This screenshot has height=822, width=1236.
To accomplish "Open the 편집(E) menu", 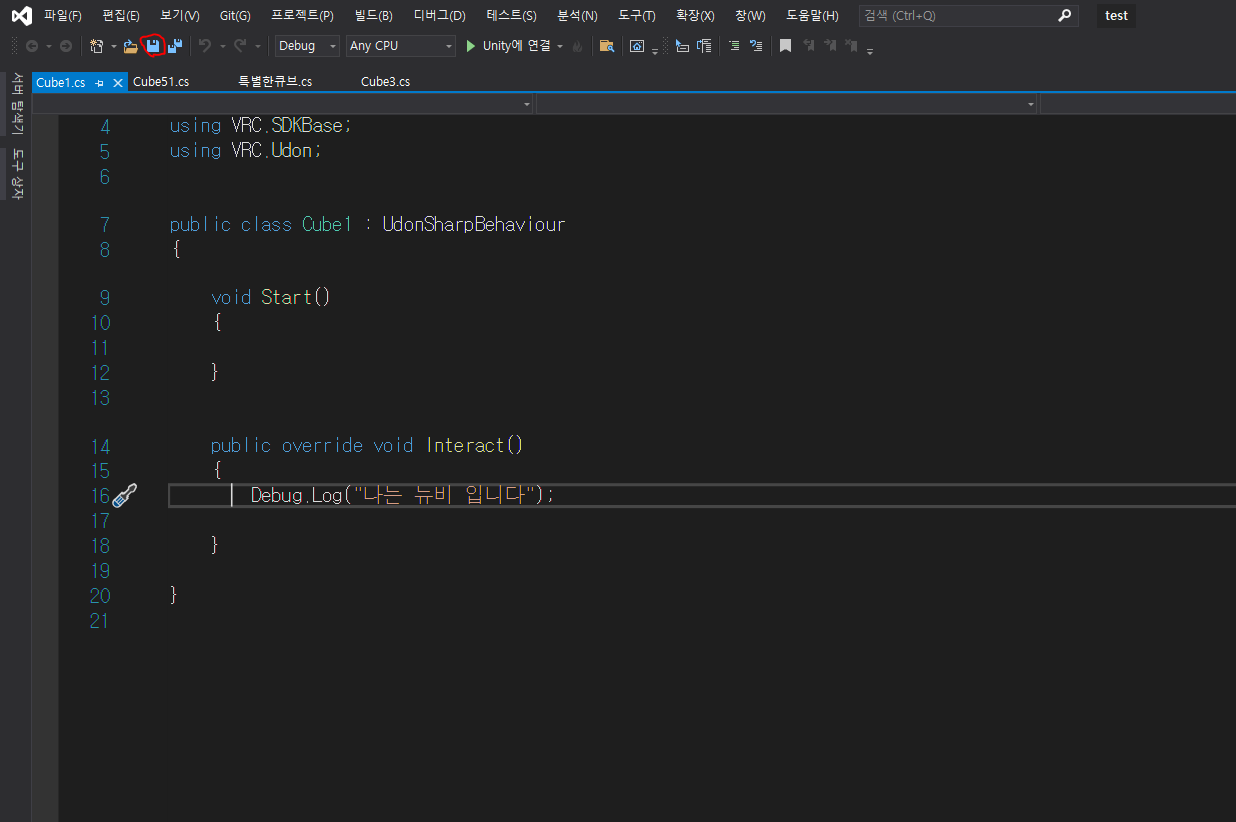I will [x=121, y=16].
